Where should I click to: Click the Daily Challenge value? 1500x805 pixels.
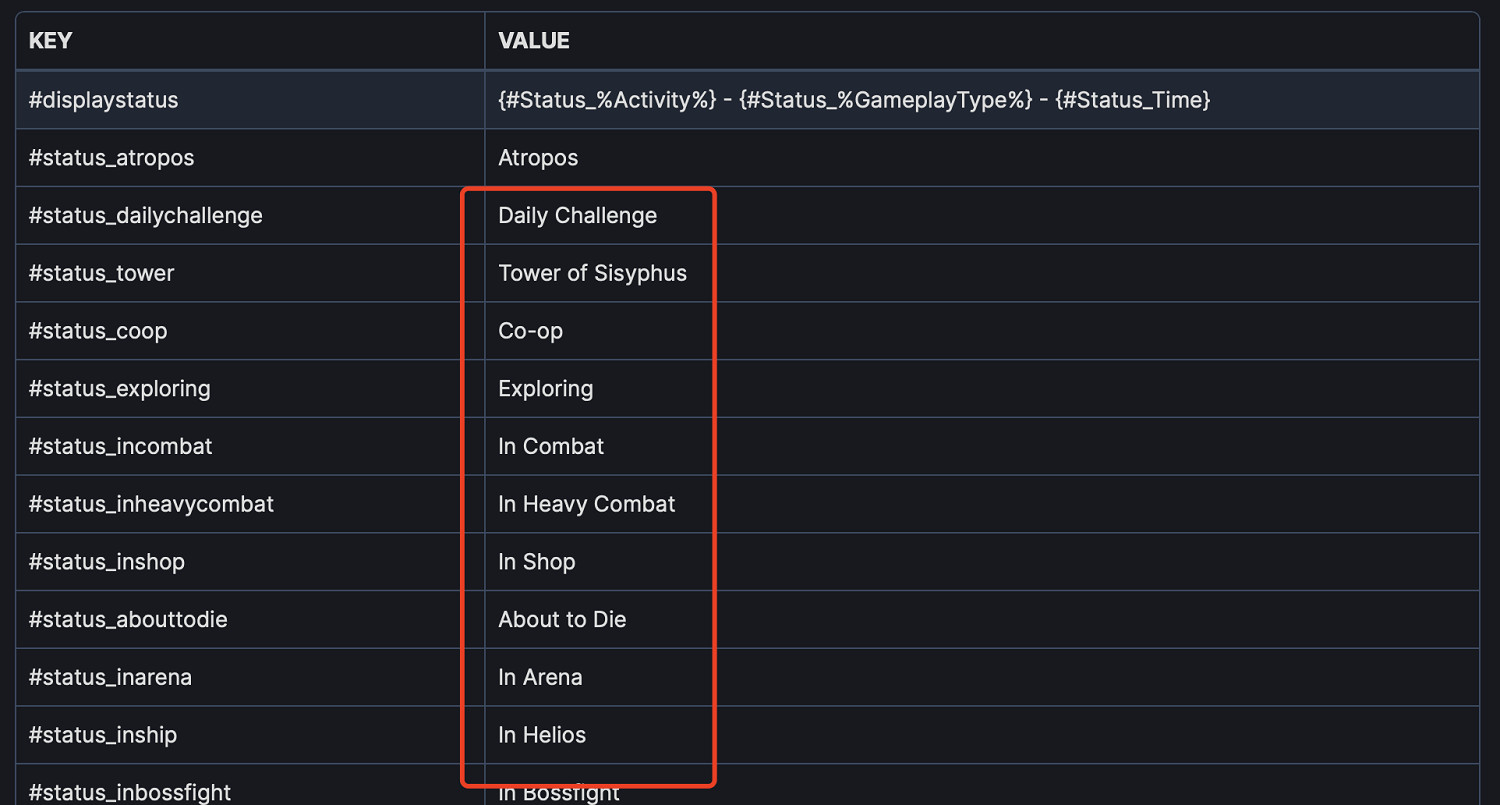pyautogui.click(x=578, y=216)
